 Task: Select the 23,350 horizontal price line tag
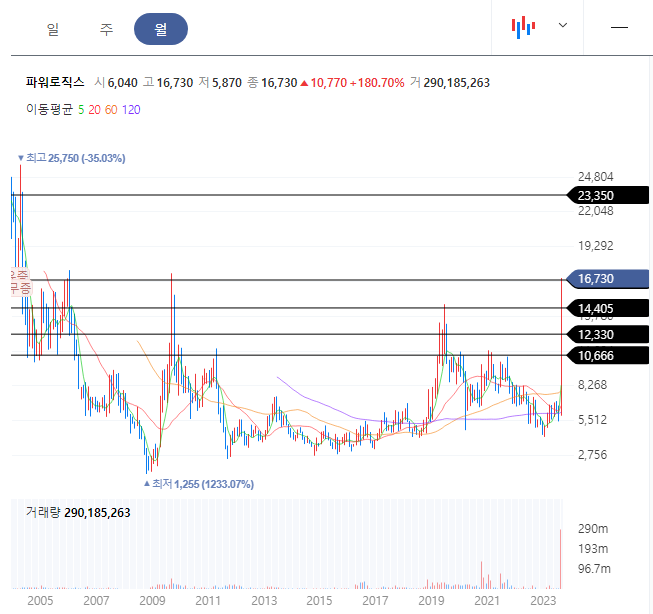[x=608, y=195]
